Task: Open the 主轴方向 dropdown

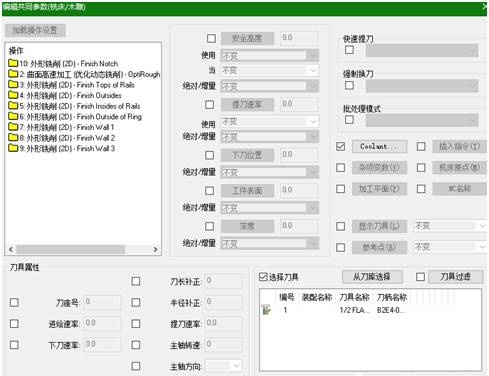Action: tap(223, 366)
